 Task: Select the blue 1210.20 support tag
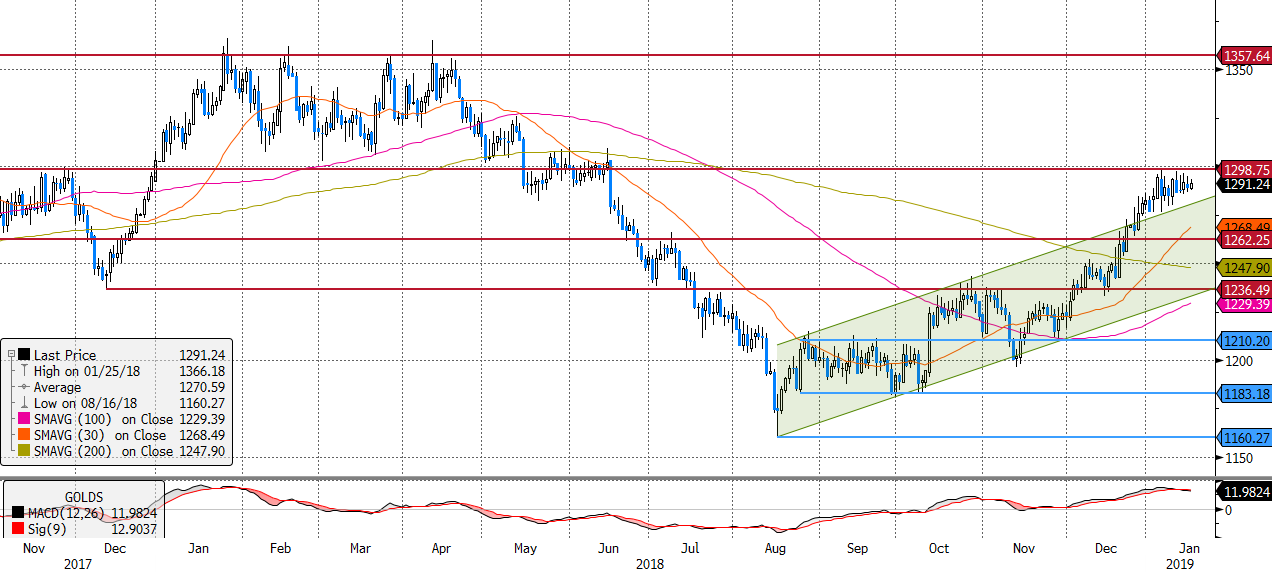point(1245,341)
